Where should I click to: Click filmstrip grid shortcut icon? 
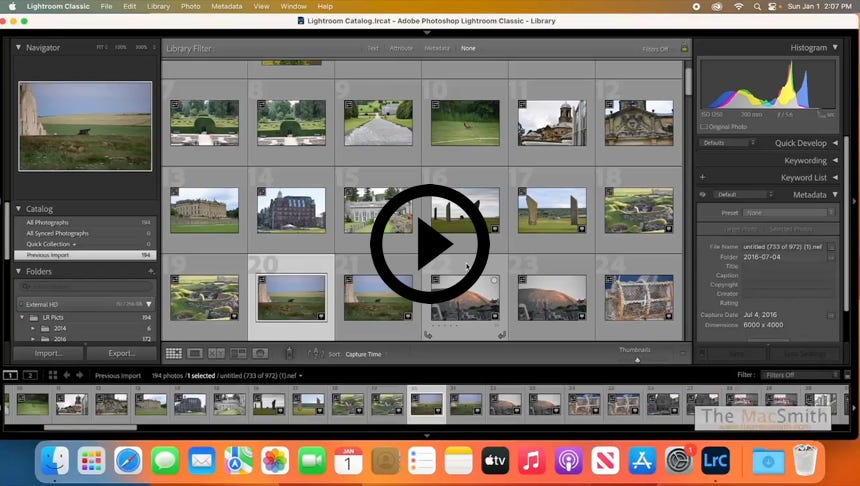(x=53, y=375)
